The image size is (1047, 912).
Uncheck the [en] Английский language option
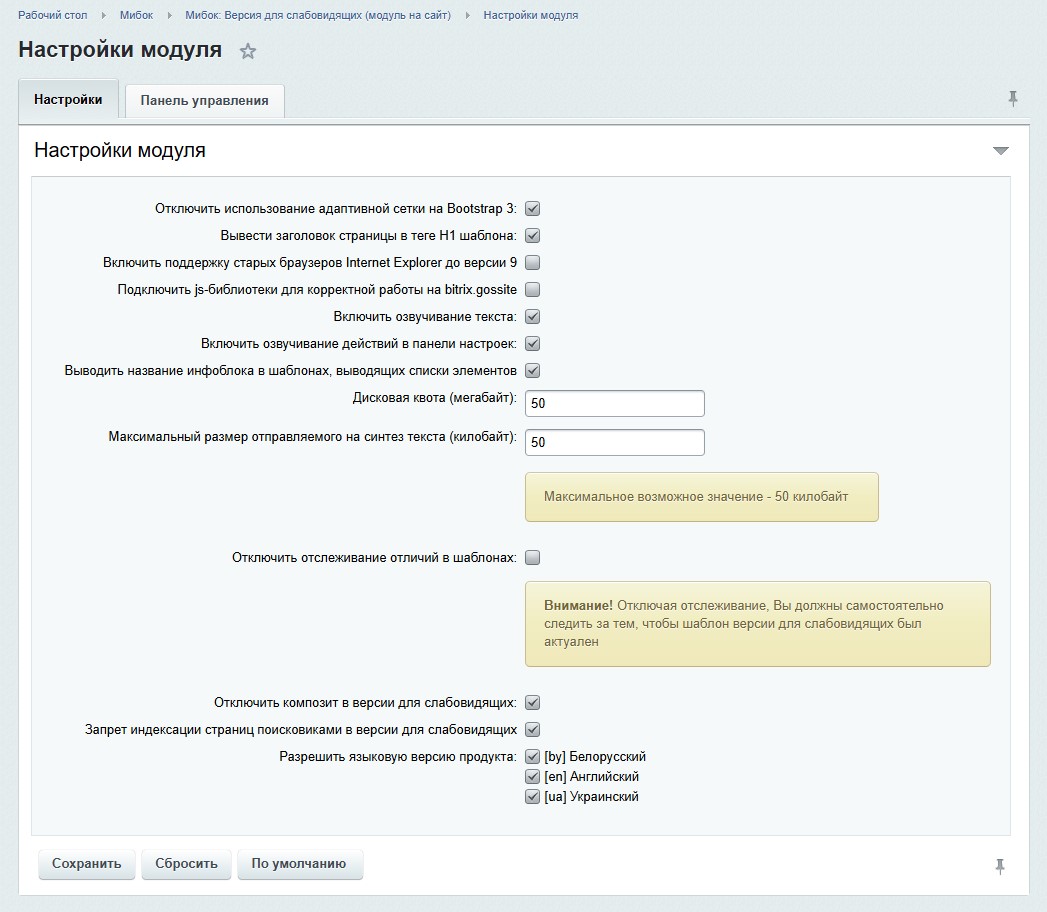point(533,777)
